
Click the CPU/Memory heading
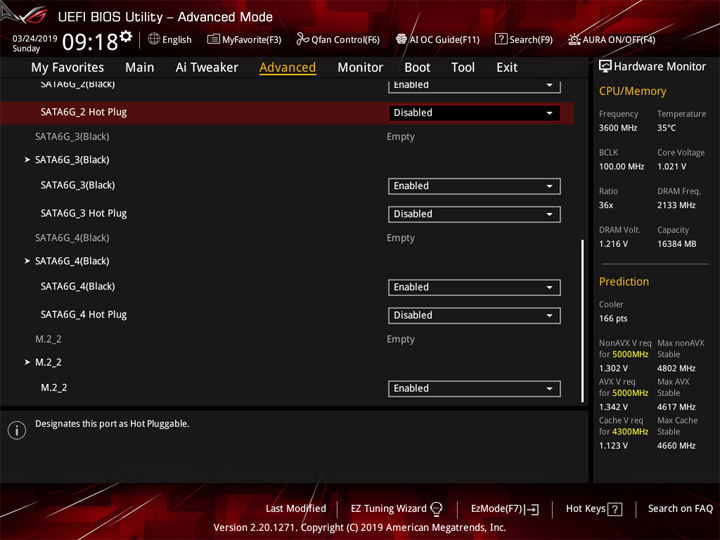tap(632, 91)
